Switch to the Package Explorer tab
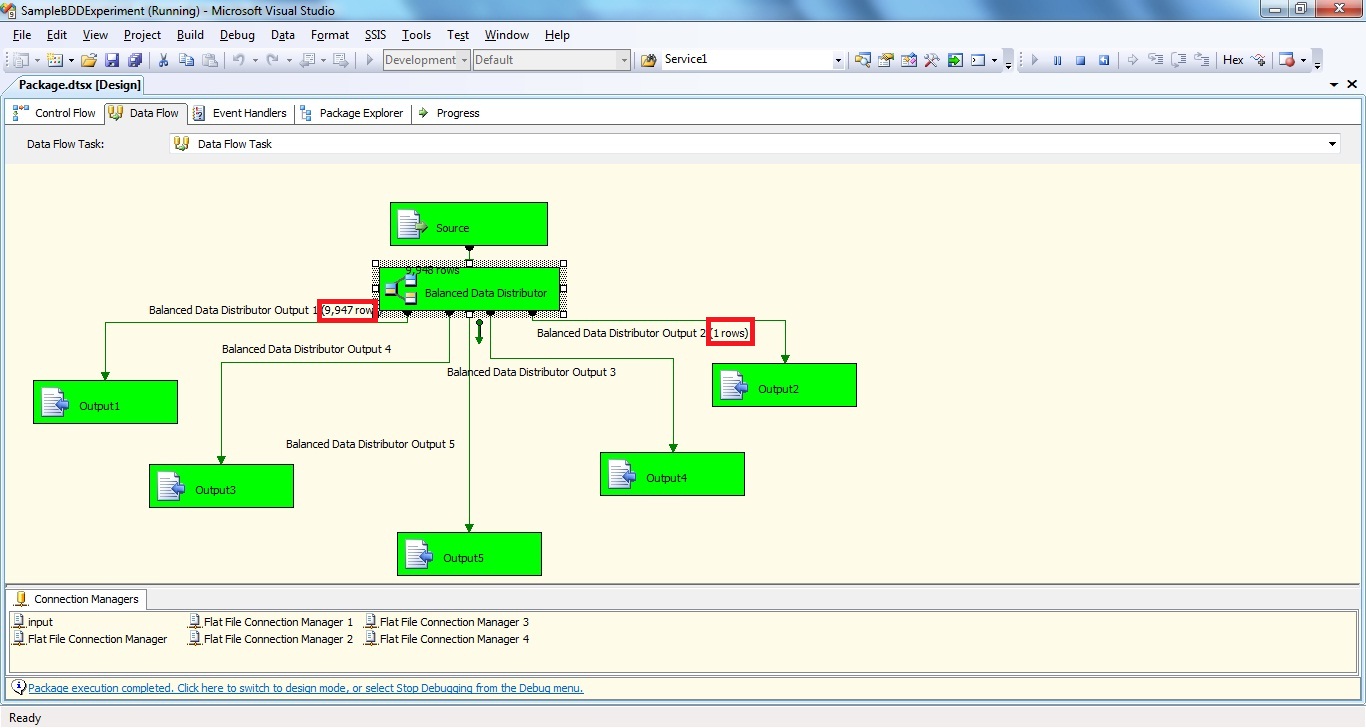Screen dimensions: 1366x728 click(351, 113)
